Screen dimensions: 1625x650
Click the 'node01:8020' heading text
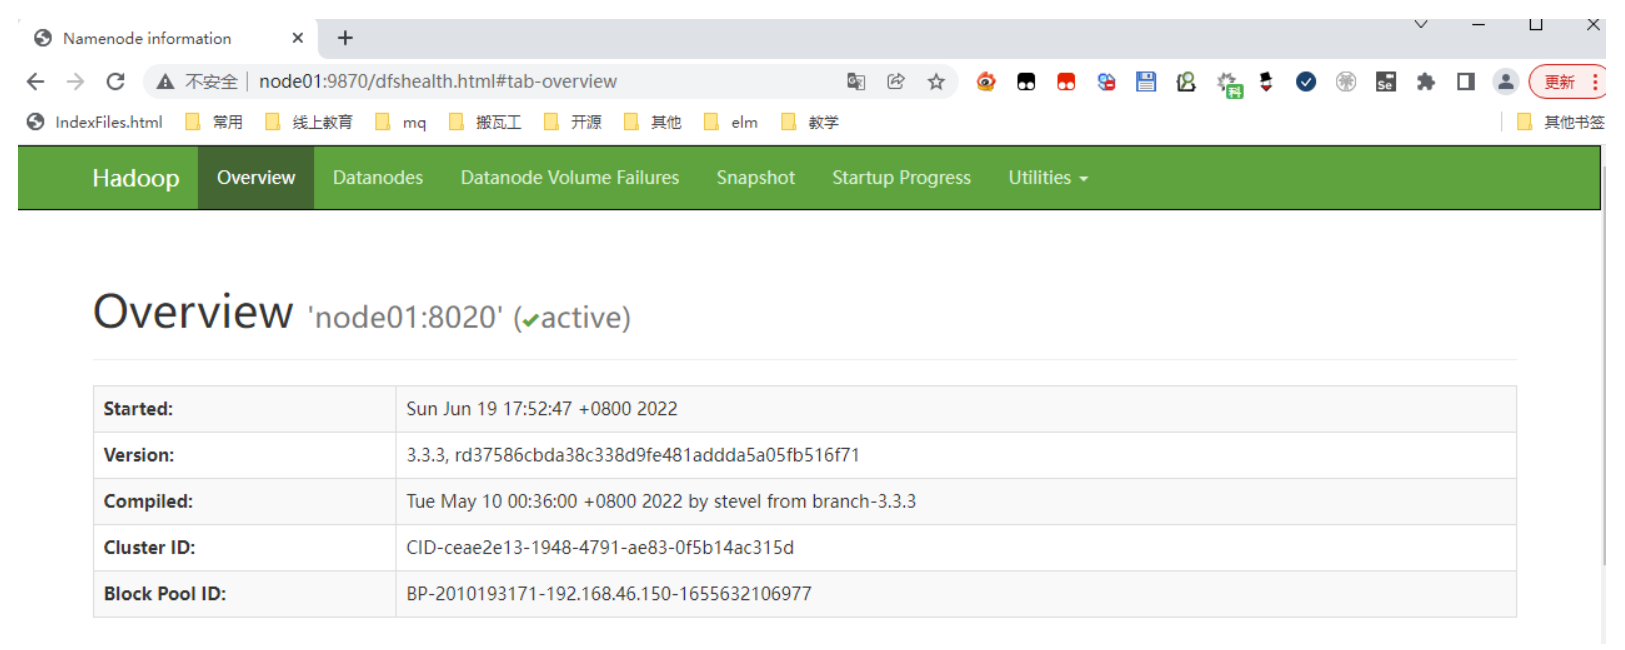pos(405,318)
